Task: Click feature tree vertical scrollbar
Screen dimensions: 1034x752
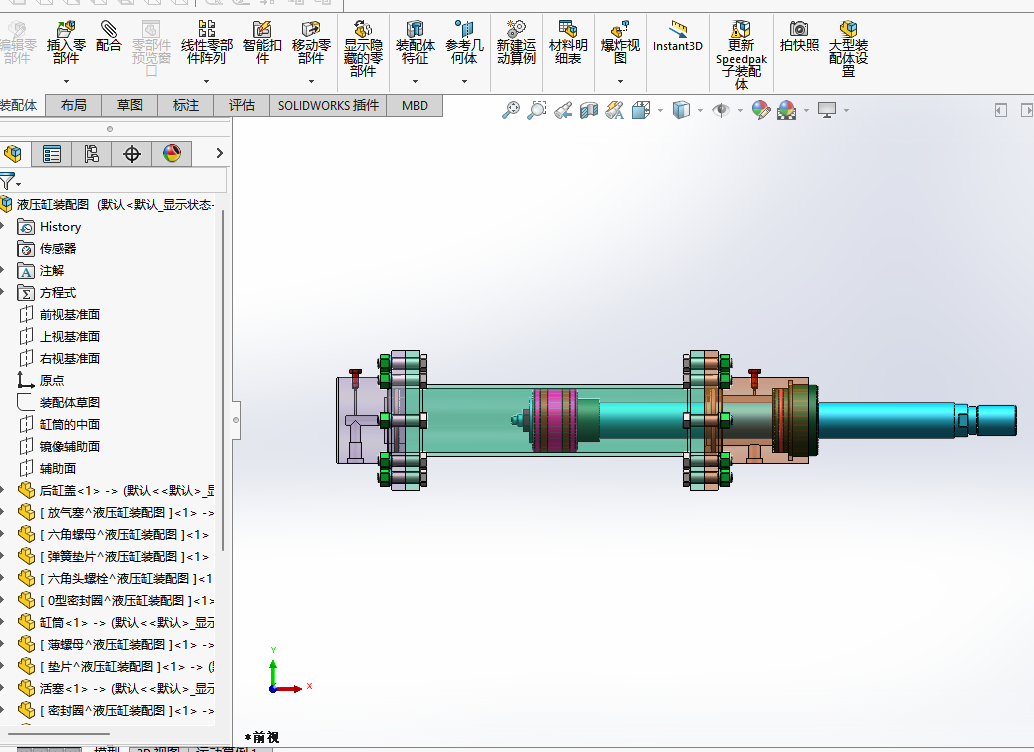Action: 223,379
